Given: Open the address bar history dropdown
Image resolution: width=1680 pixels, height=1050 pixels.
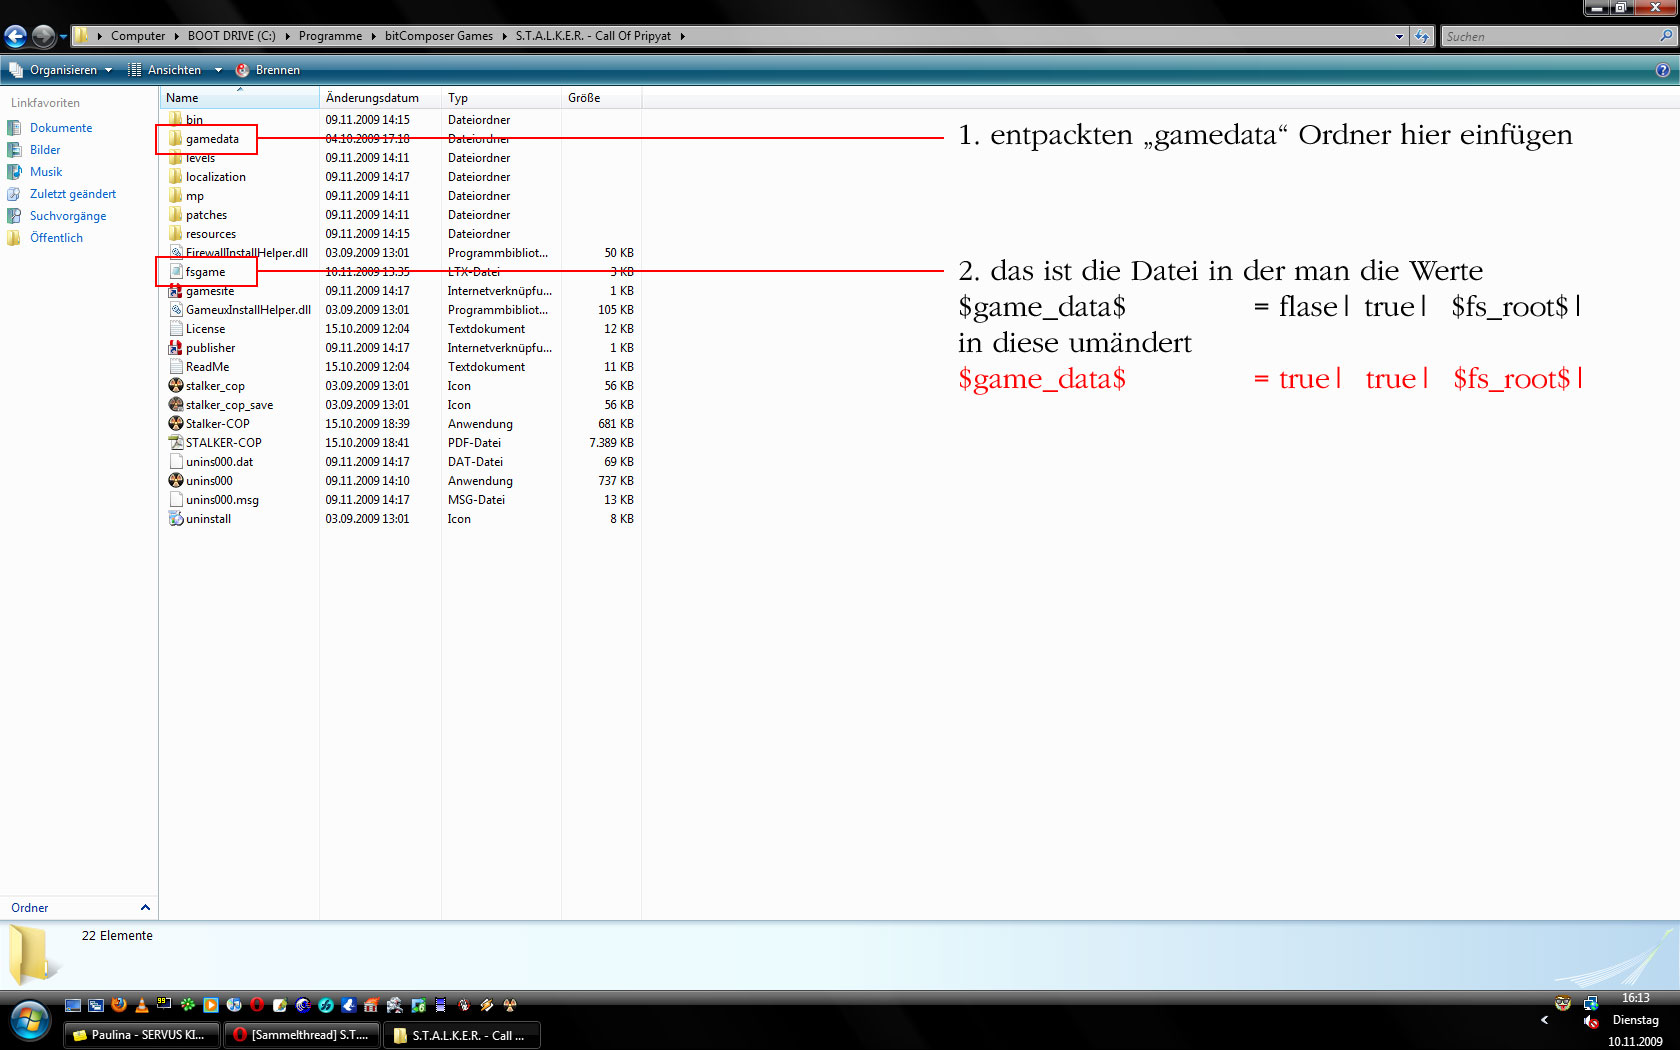Looking at the screenshot, I should (x=1399, y=36).
